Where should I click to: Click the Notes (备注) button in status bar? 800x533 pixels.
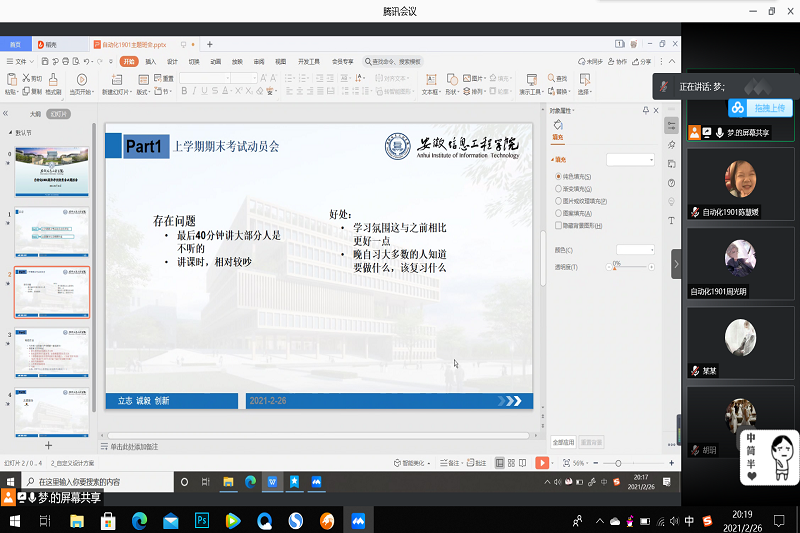(449, 463)
